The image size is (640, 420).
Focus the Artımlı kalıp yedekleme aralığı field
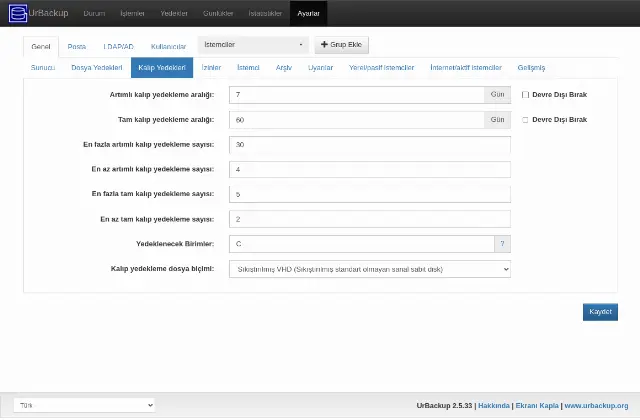357,95
